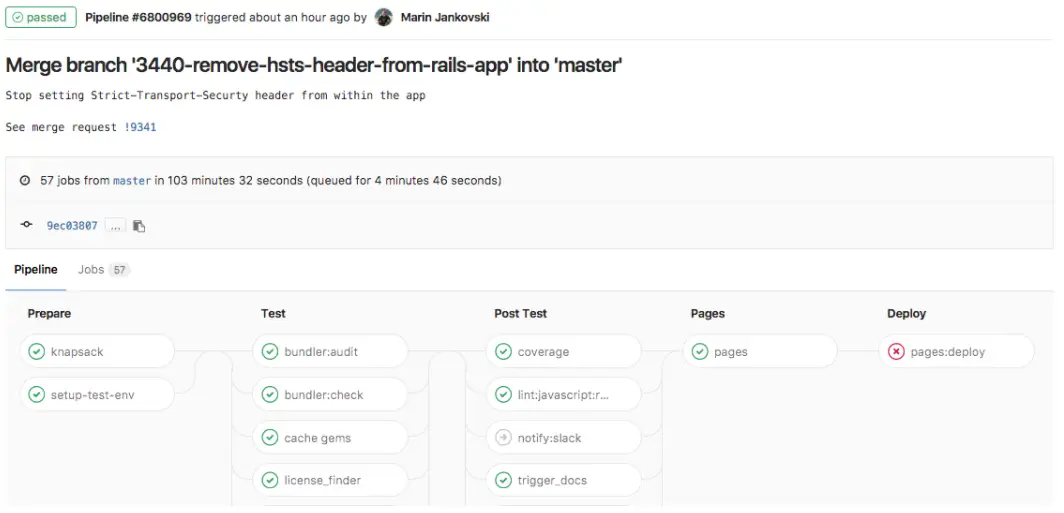Click the notify:slack skipped status icon
This screenshot has width=1064, height=513.
click(503, 438)
